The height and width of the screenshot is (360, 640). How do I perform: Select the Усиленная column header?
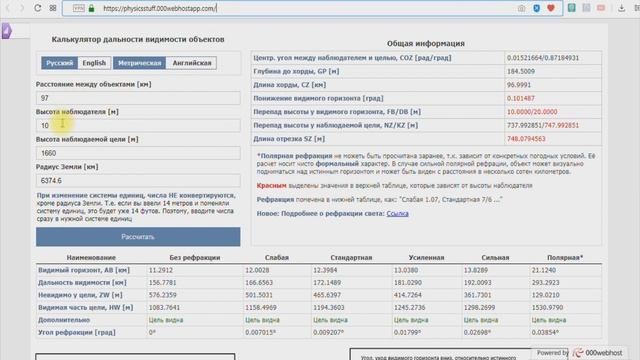(x=426, y=258)
